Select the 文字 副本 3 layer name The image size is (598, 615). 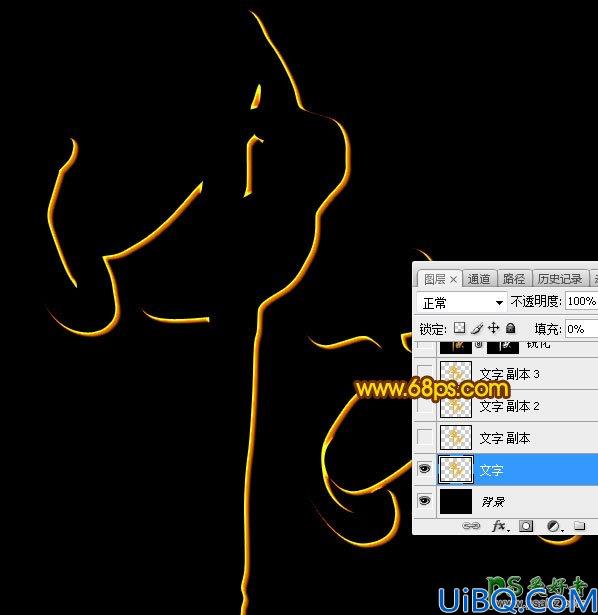[x=509, y=374]
